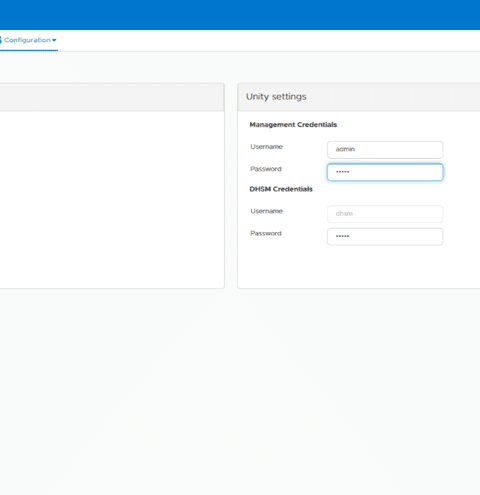Click the Management Credentials heading
480x495 pixels.
(x=293, y=125)
